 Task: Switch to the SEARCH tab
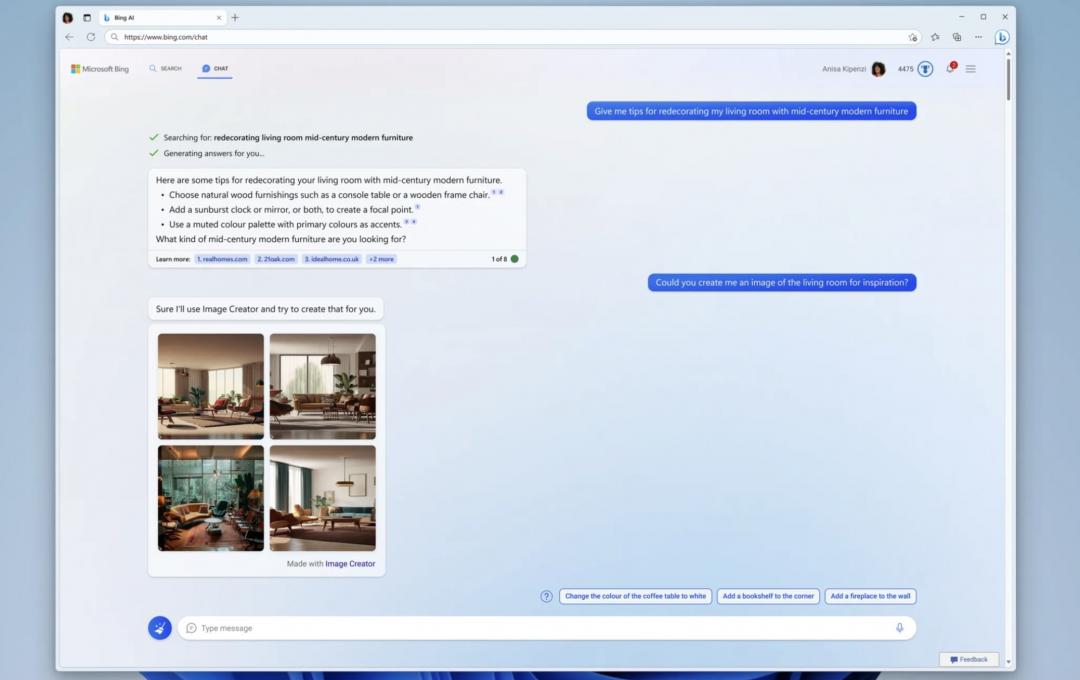point(166,69)
